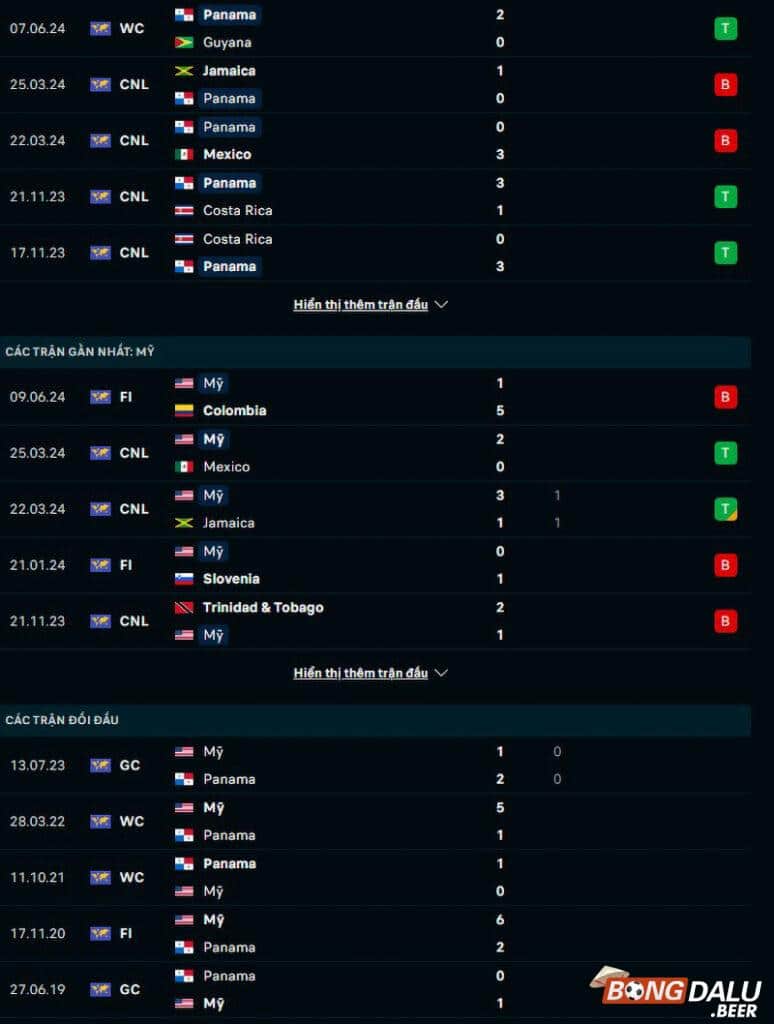
Task: Expand more matches chevron below the Panama list
Action: (441, 305)
